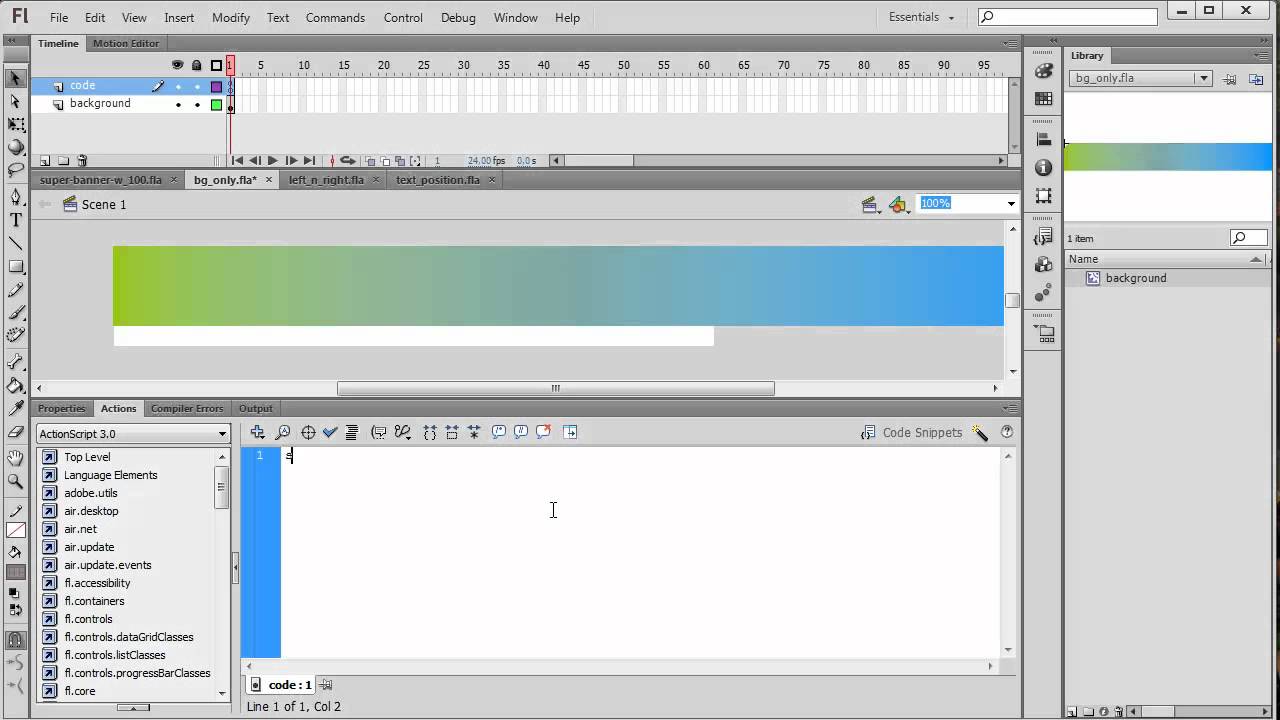Open Actions panel Help icon
Viewport: 1280px width, 720px height.
(x=1007, y=432)
